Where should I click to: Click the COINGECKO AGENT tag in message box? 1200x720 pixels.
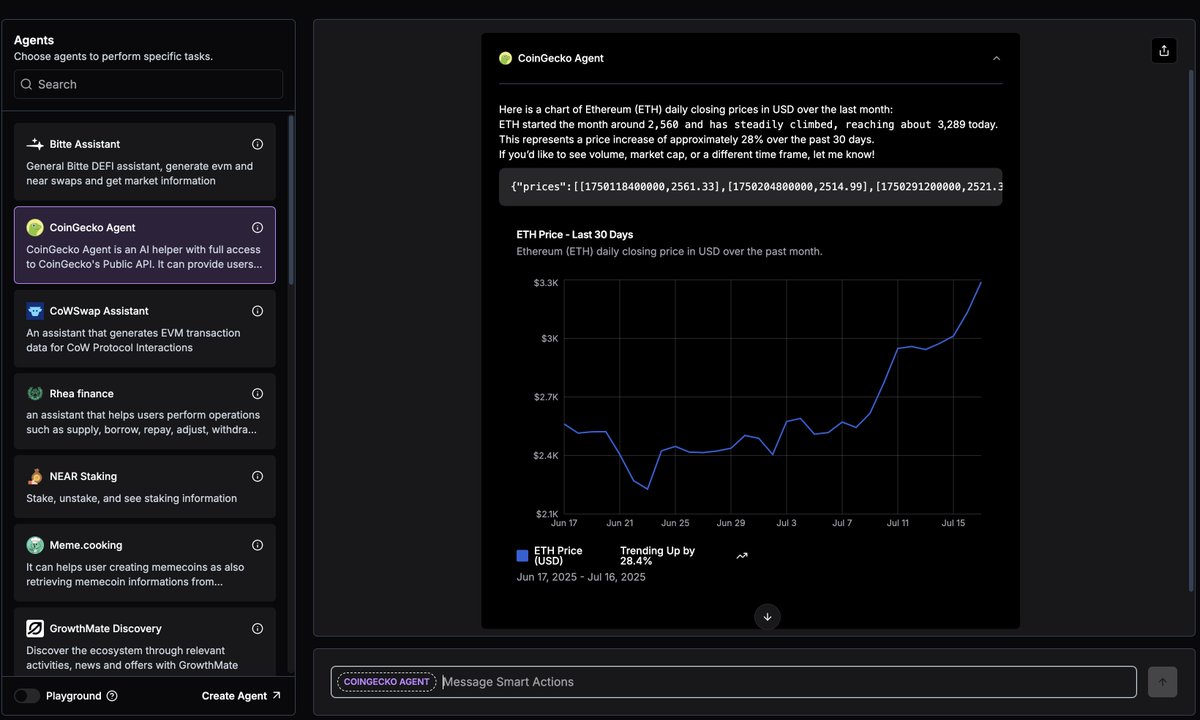click(x=387, y=682)
